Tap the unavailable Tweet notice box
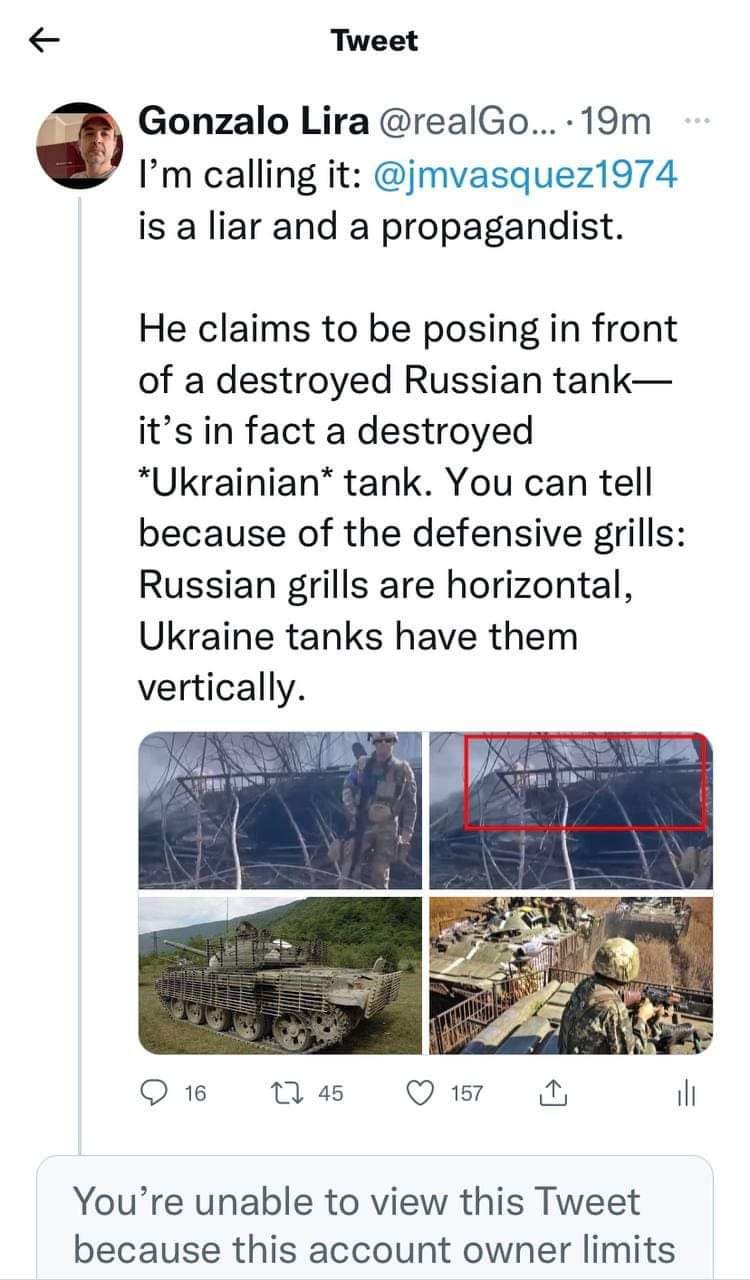The image size is (750, 1280). [375, 1220]
